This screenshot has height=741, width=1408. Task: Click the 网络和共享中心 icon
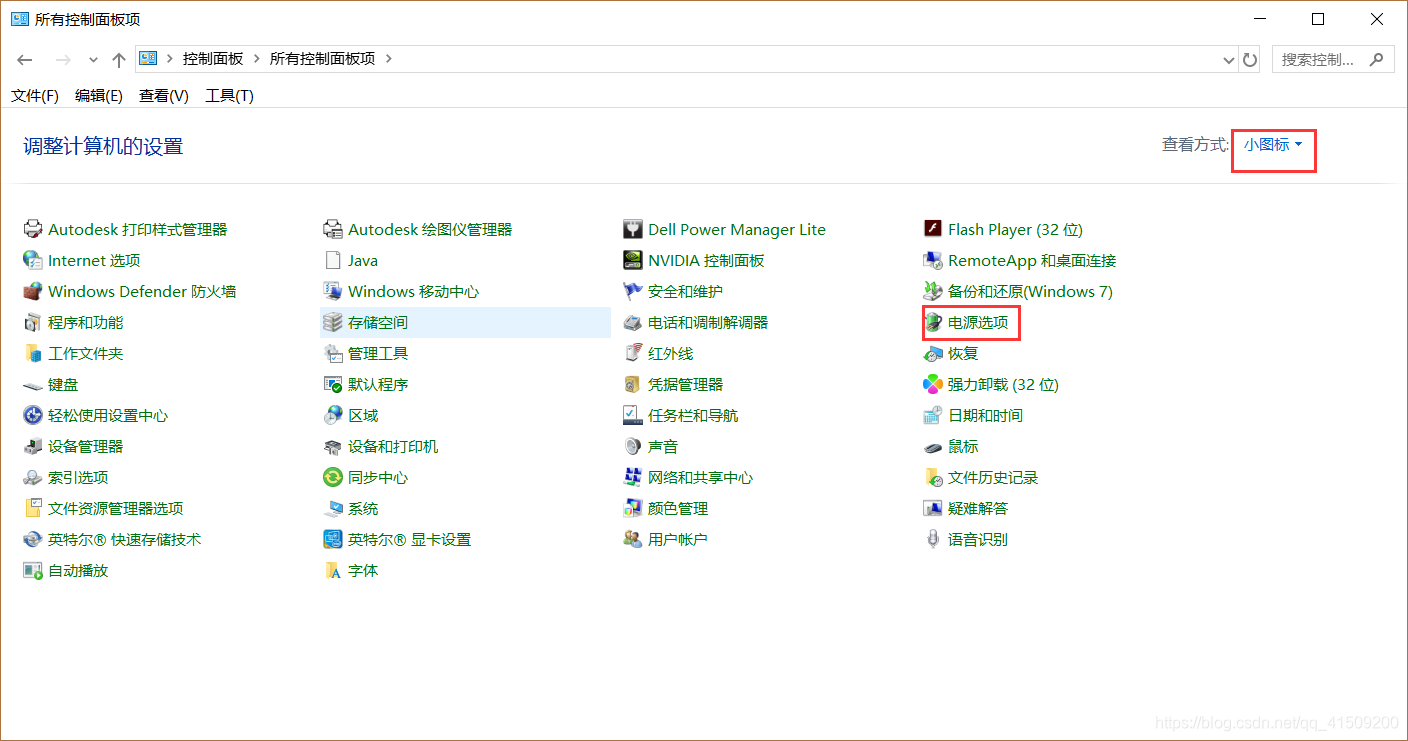[632, 477]
